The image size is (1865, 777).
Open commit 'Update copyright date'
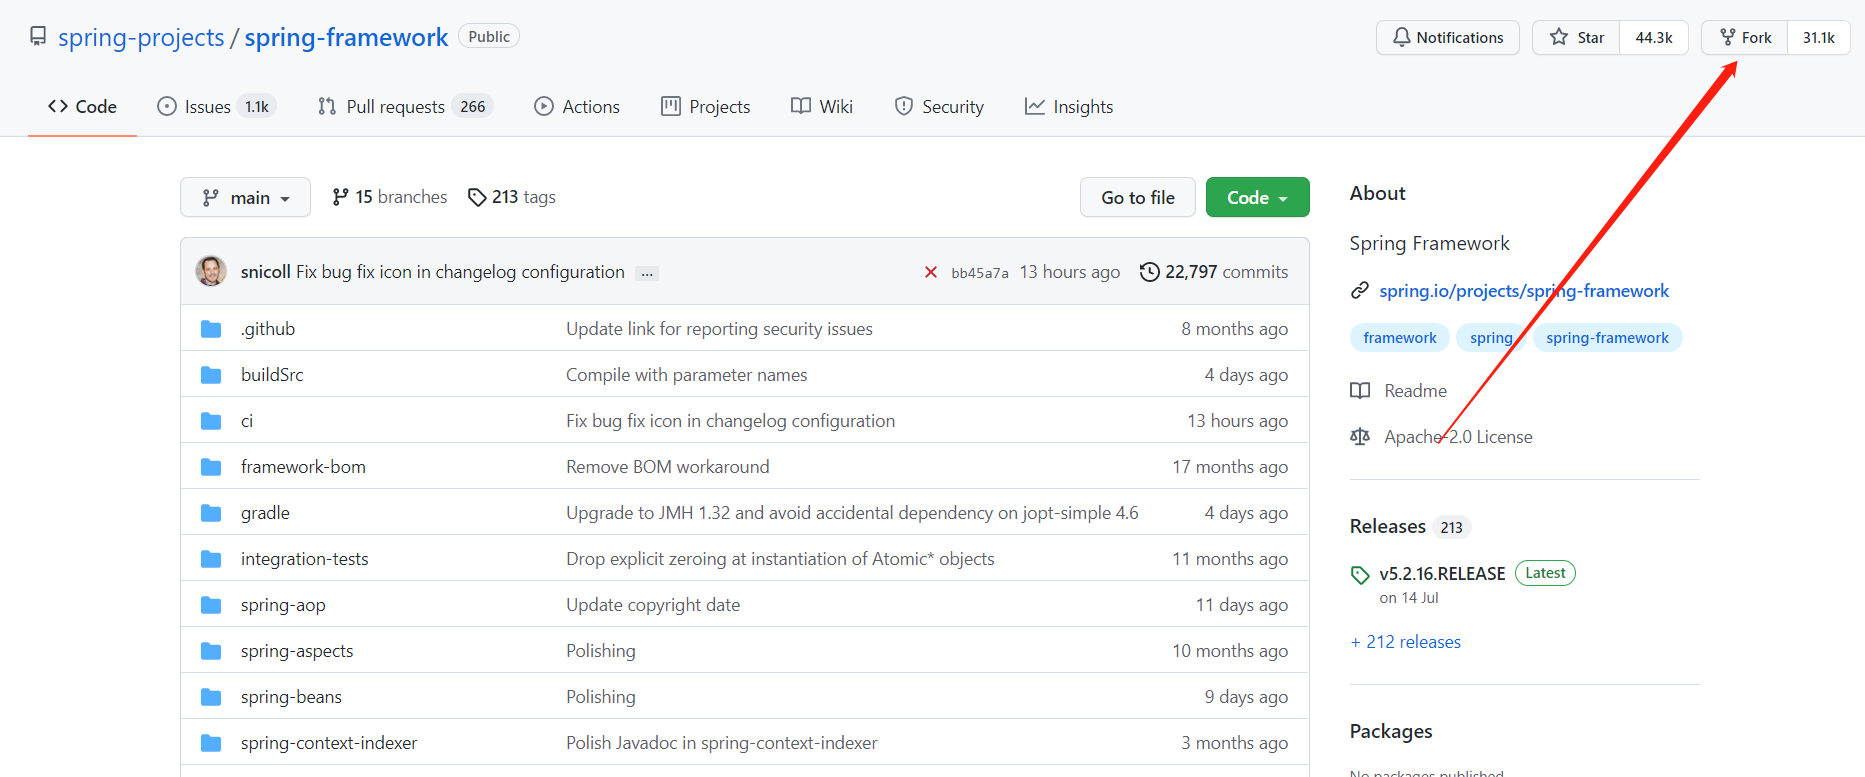(x=653, y=604)
